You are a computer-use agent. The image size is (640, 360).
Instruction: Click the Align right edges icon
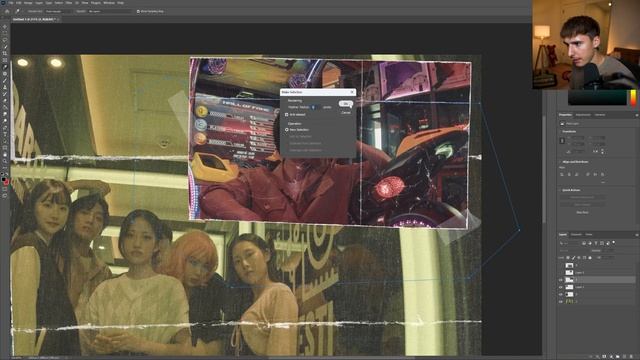tap(576, 175)
